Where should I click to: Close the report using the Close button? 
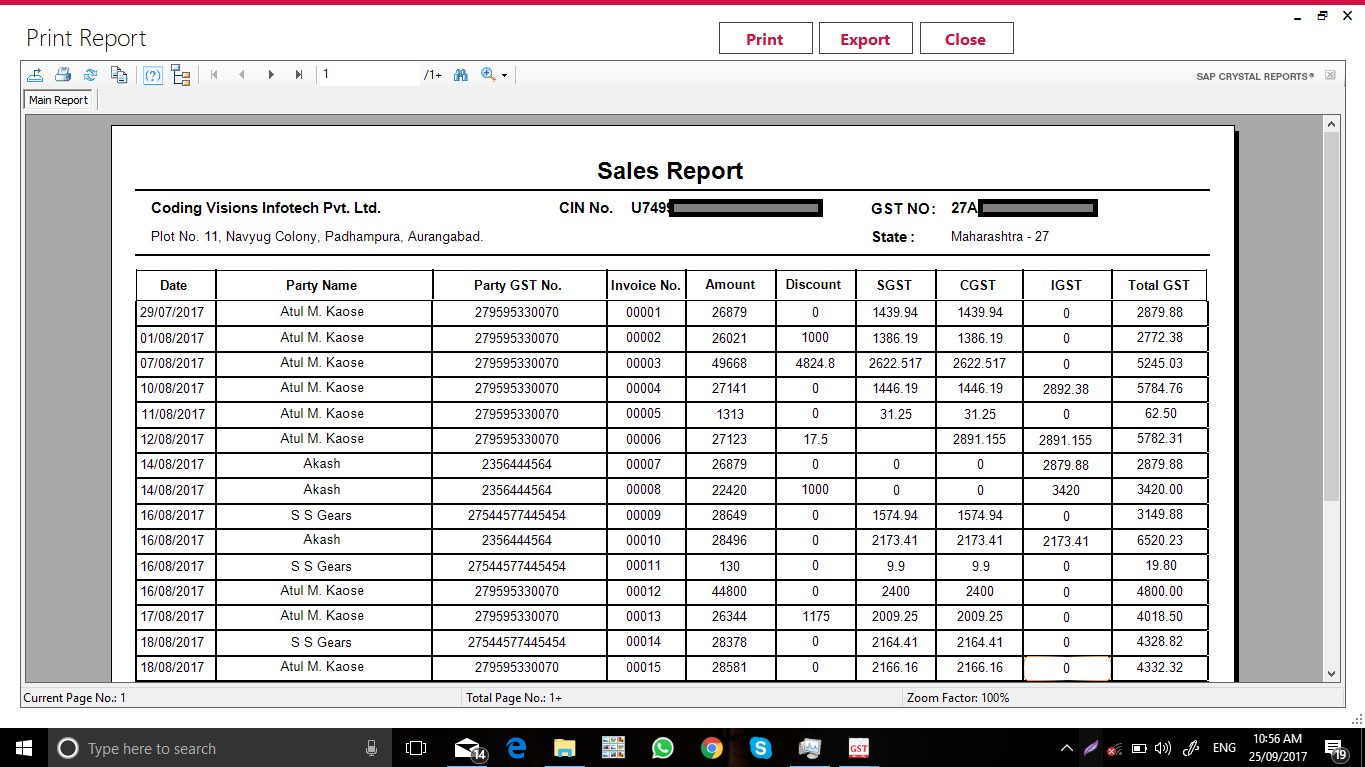[x=966, y=38]
